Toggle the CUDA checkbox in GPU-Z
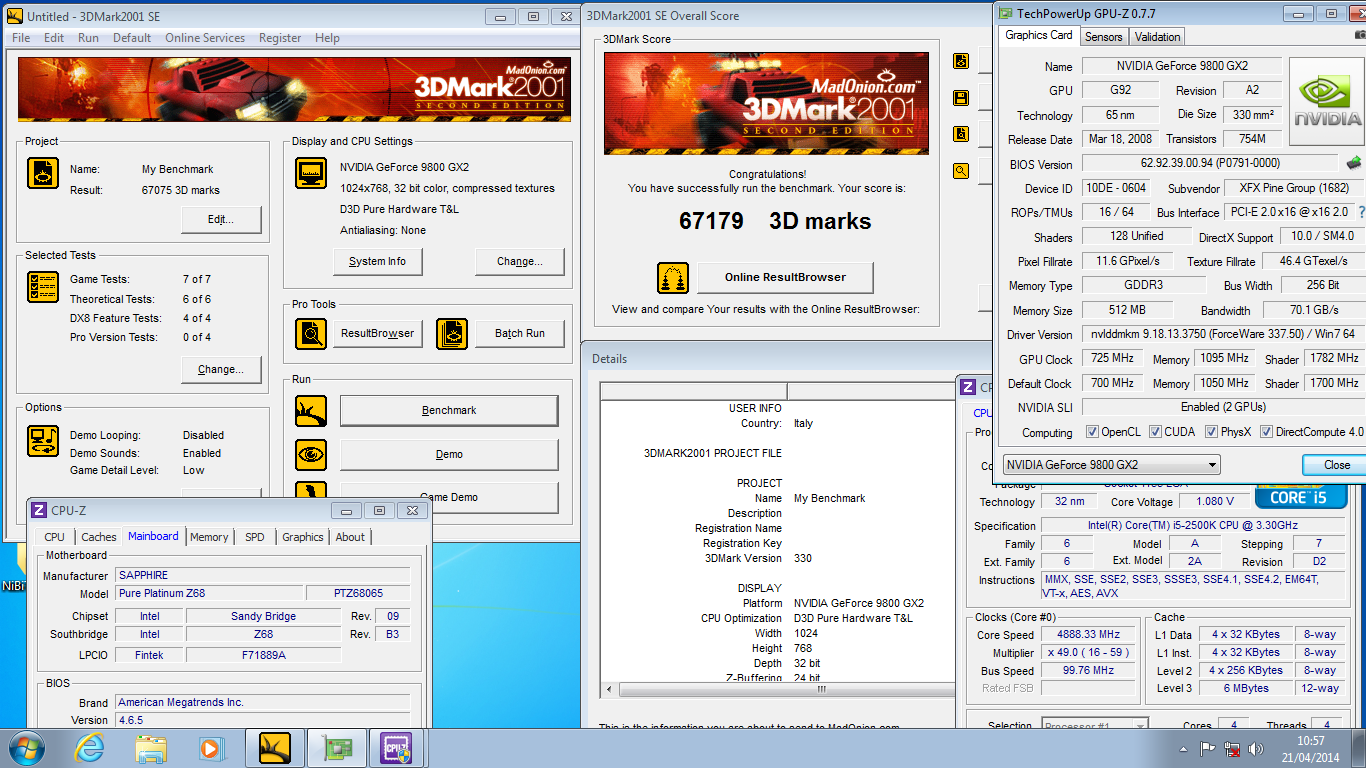Image resolution: width=1366 pixels, height=768 pixels. [1155, 432]
